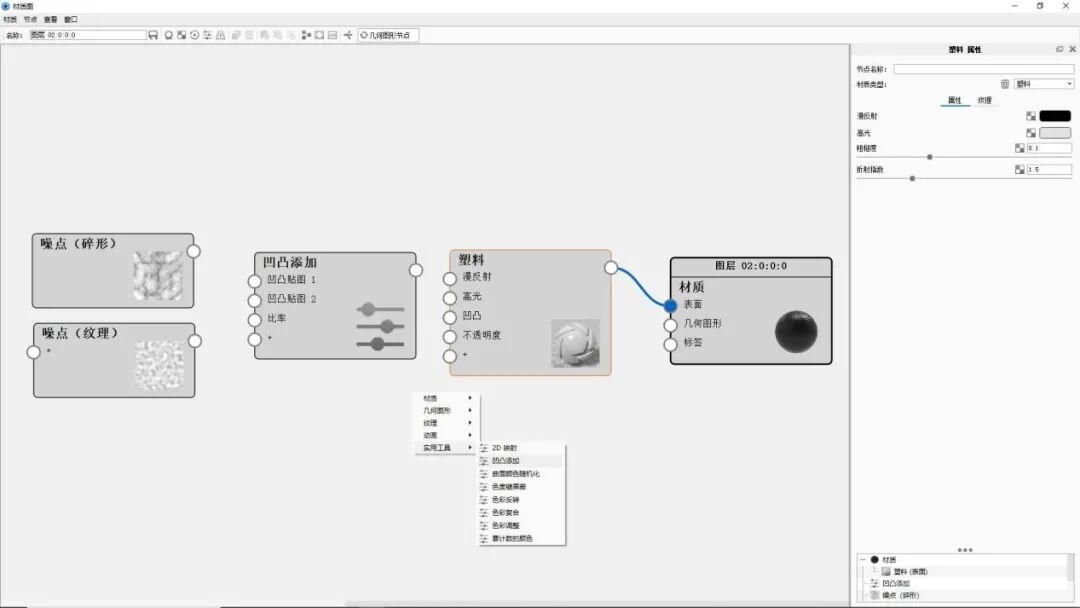Click the texture icon next to the 漫反射 swatch
Image resolution: width=1080 pixels, height=608 pixels.
[x=1031, y=116]
